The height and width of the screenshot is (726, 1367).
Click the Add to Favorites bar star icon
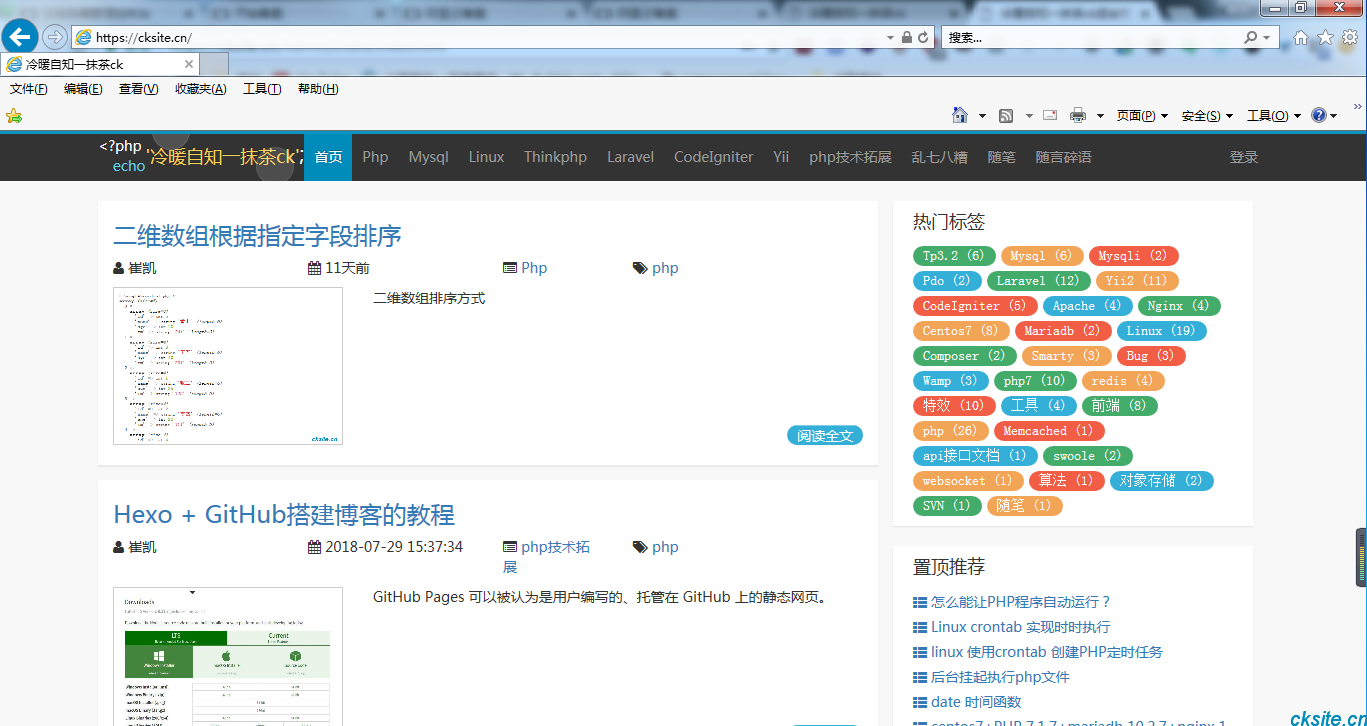point(14,116)
